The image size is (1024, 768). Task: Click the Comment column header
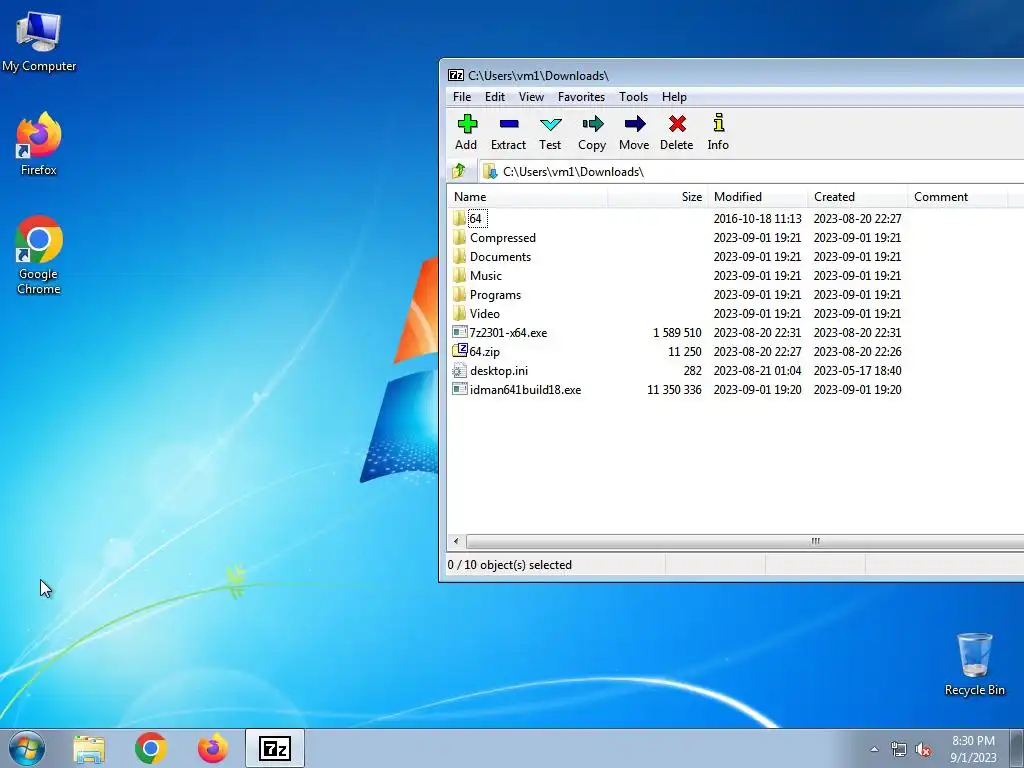point(957,197)
